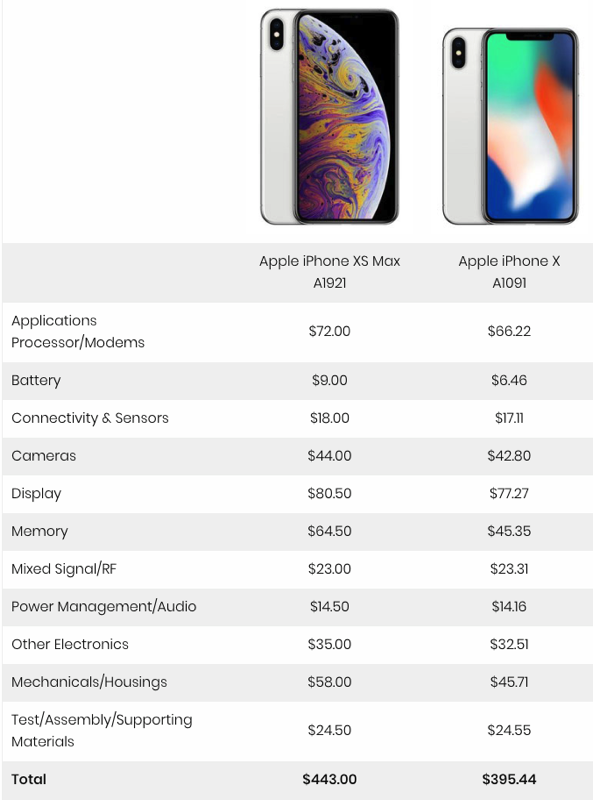This screenshot has height=800, width=593.
Task: Click the bold Total row label
Action: 29,779
